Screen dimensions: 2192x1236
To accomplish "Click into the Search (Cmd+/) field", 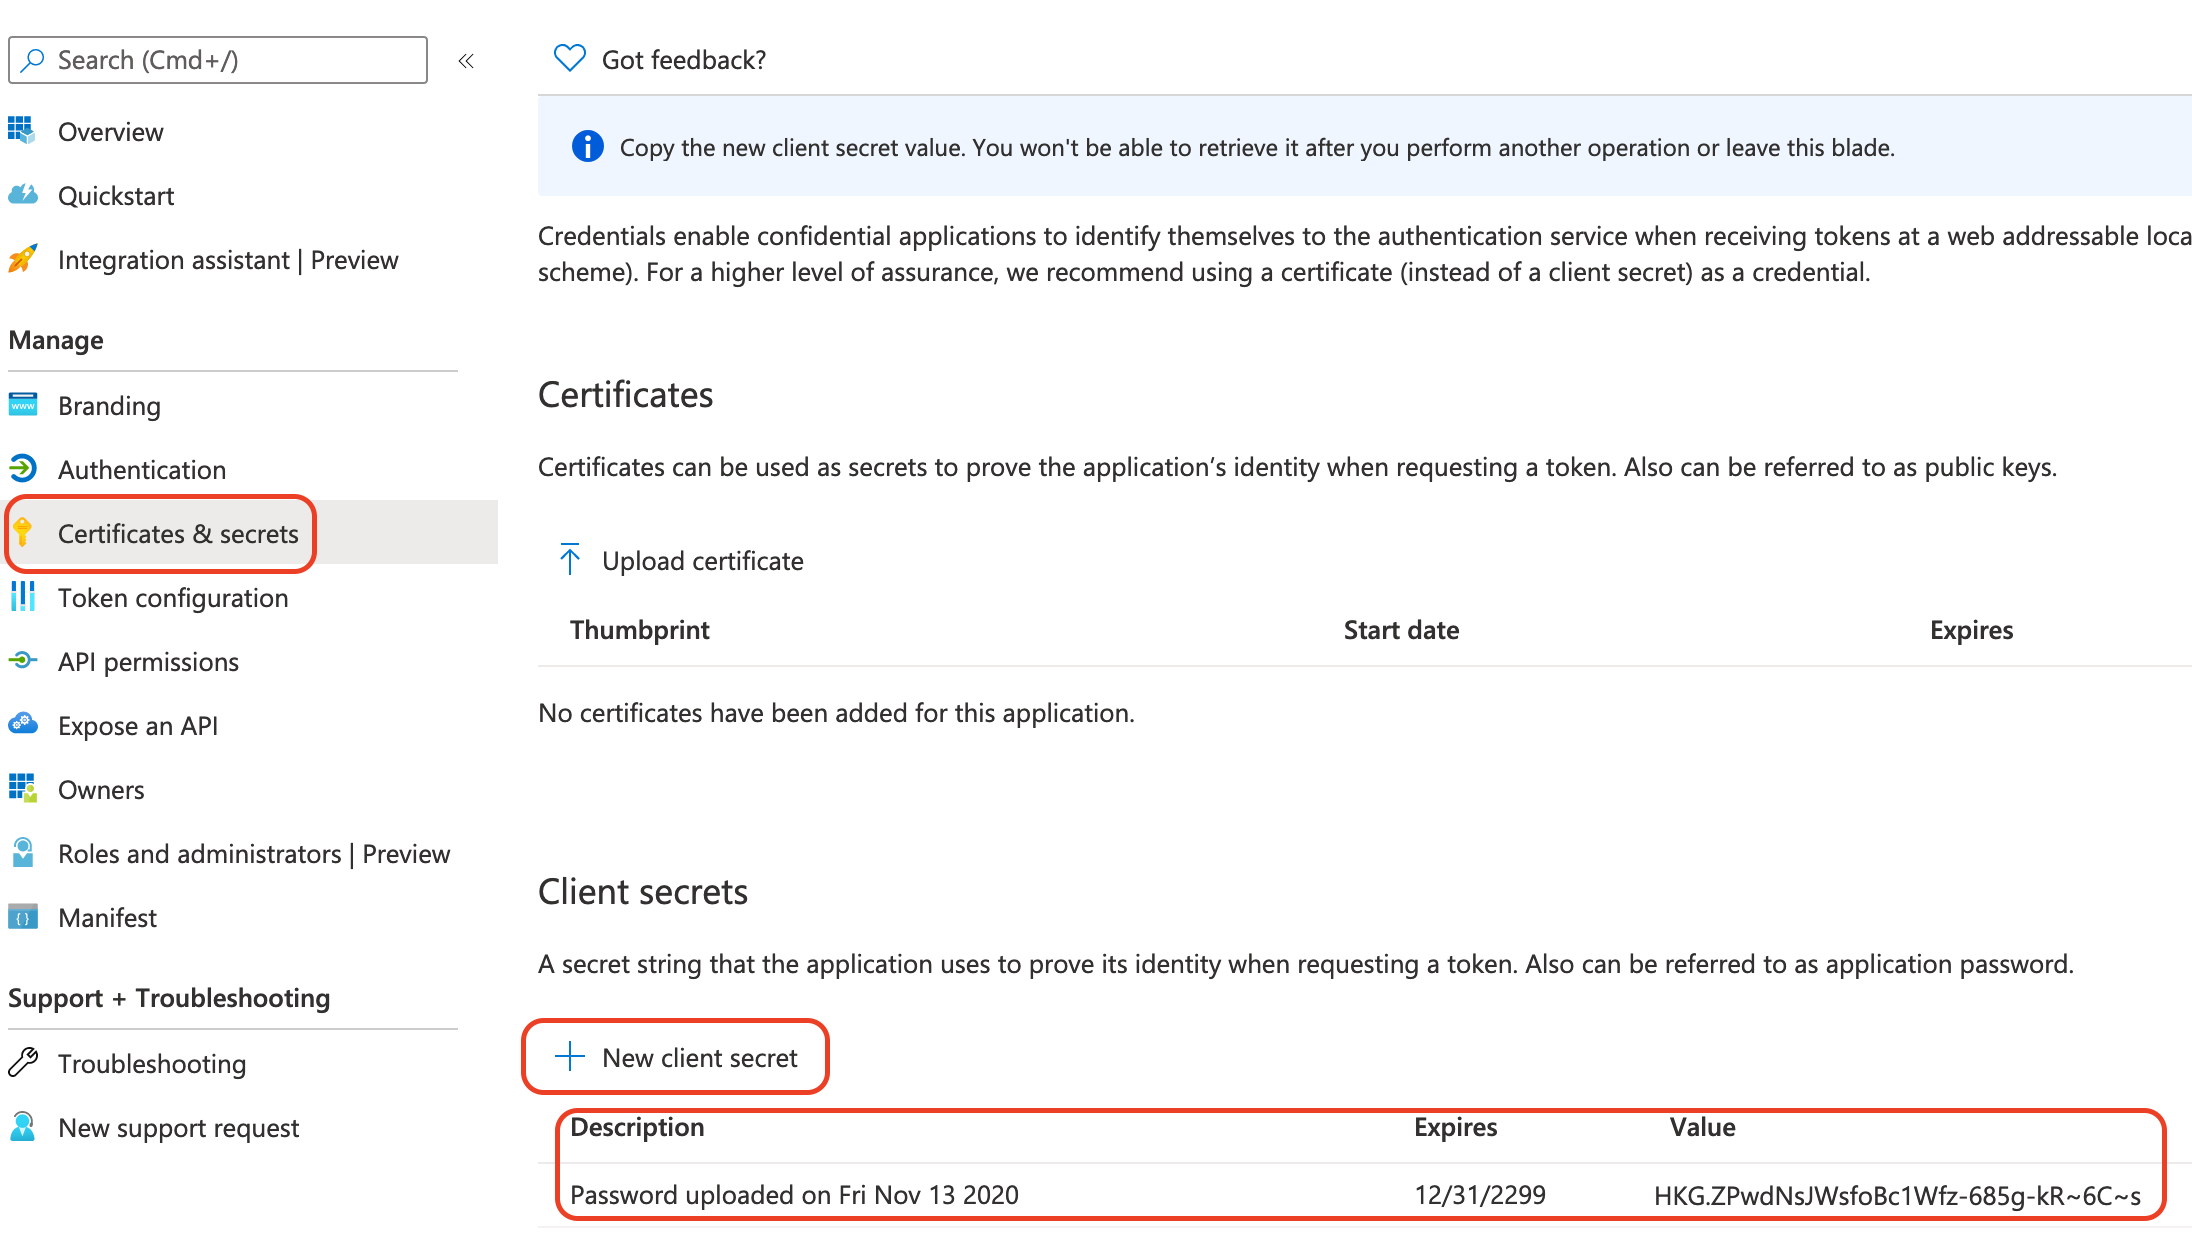I will pos(230,60).
